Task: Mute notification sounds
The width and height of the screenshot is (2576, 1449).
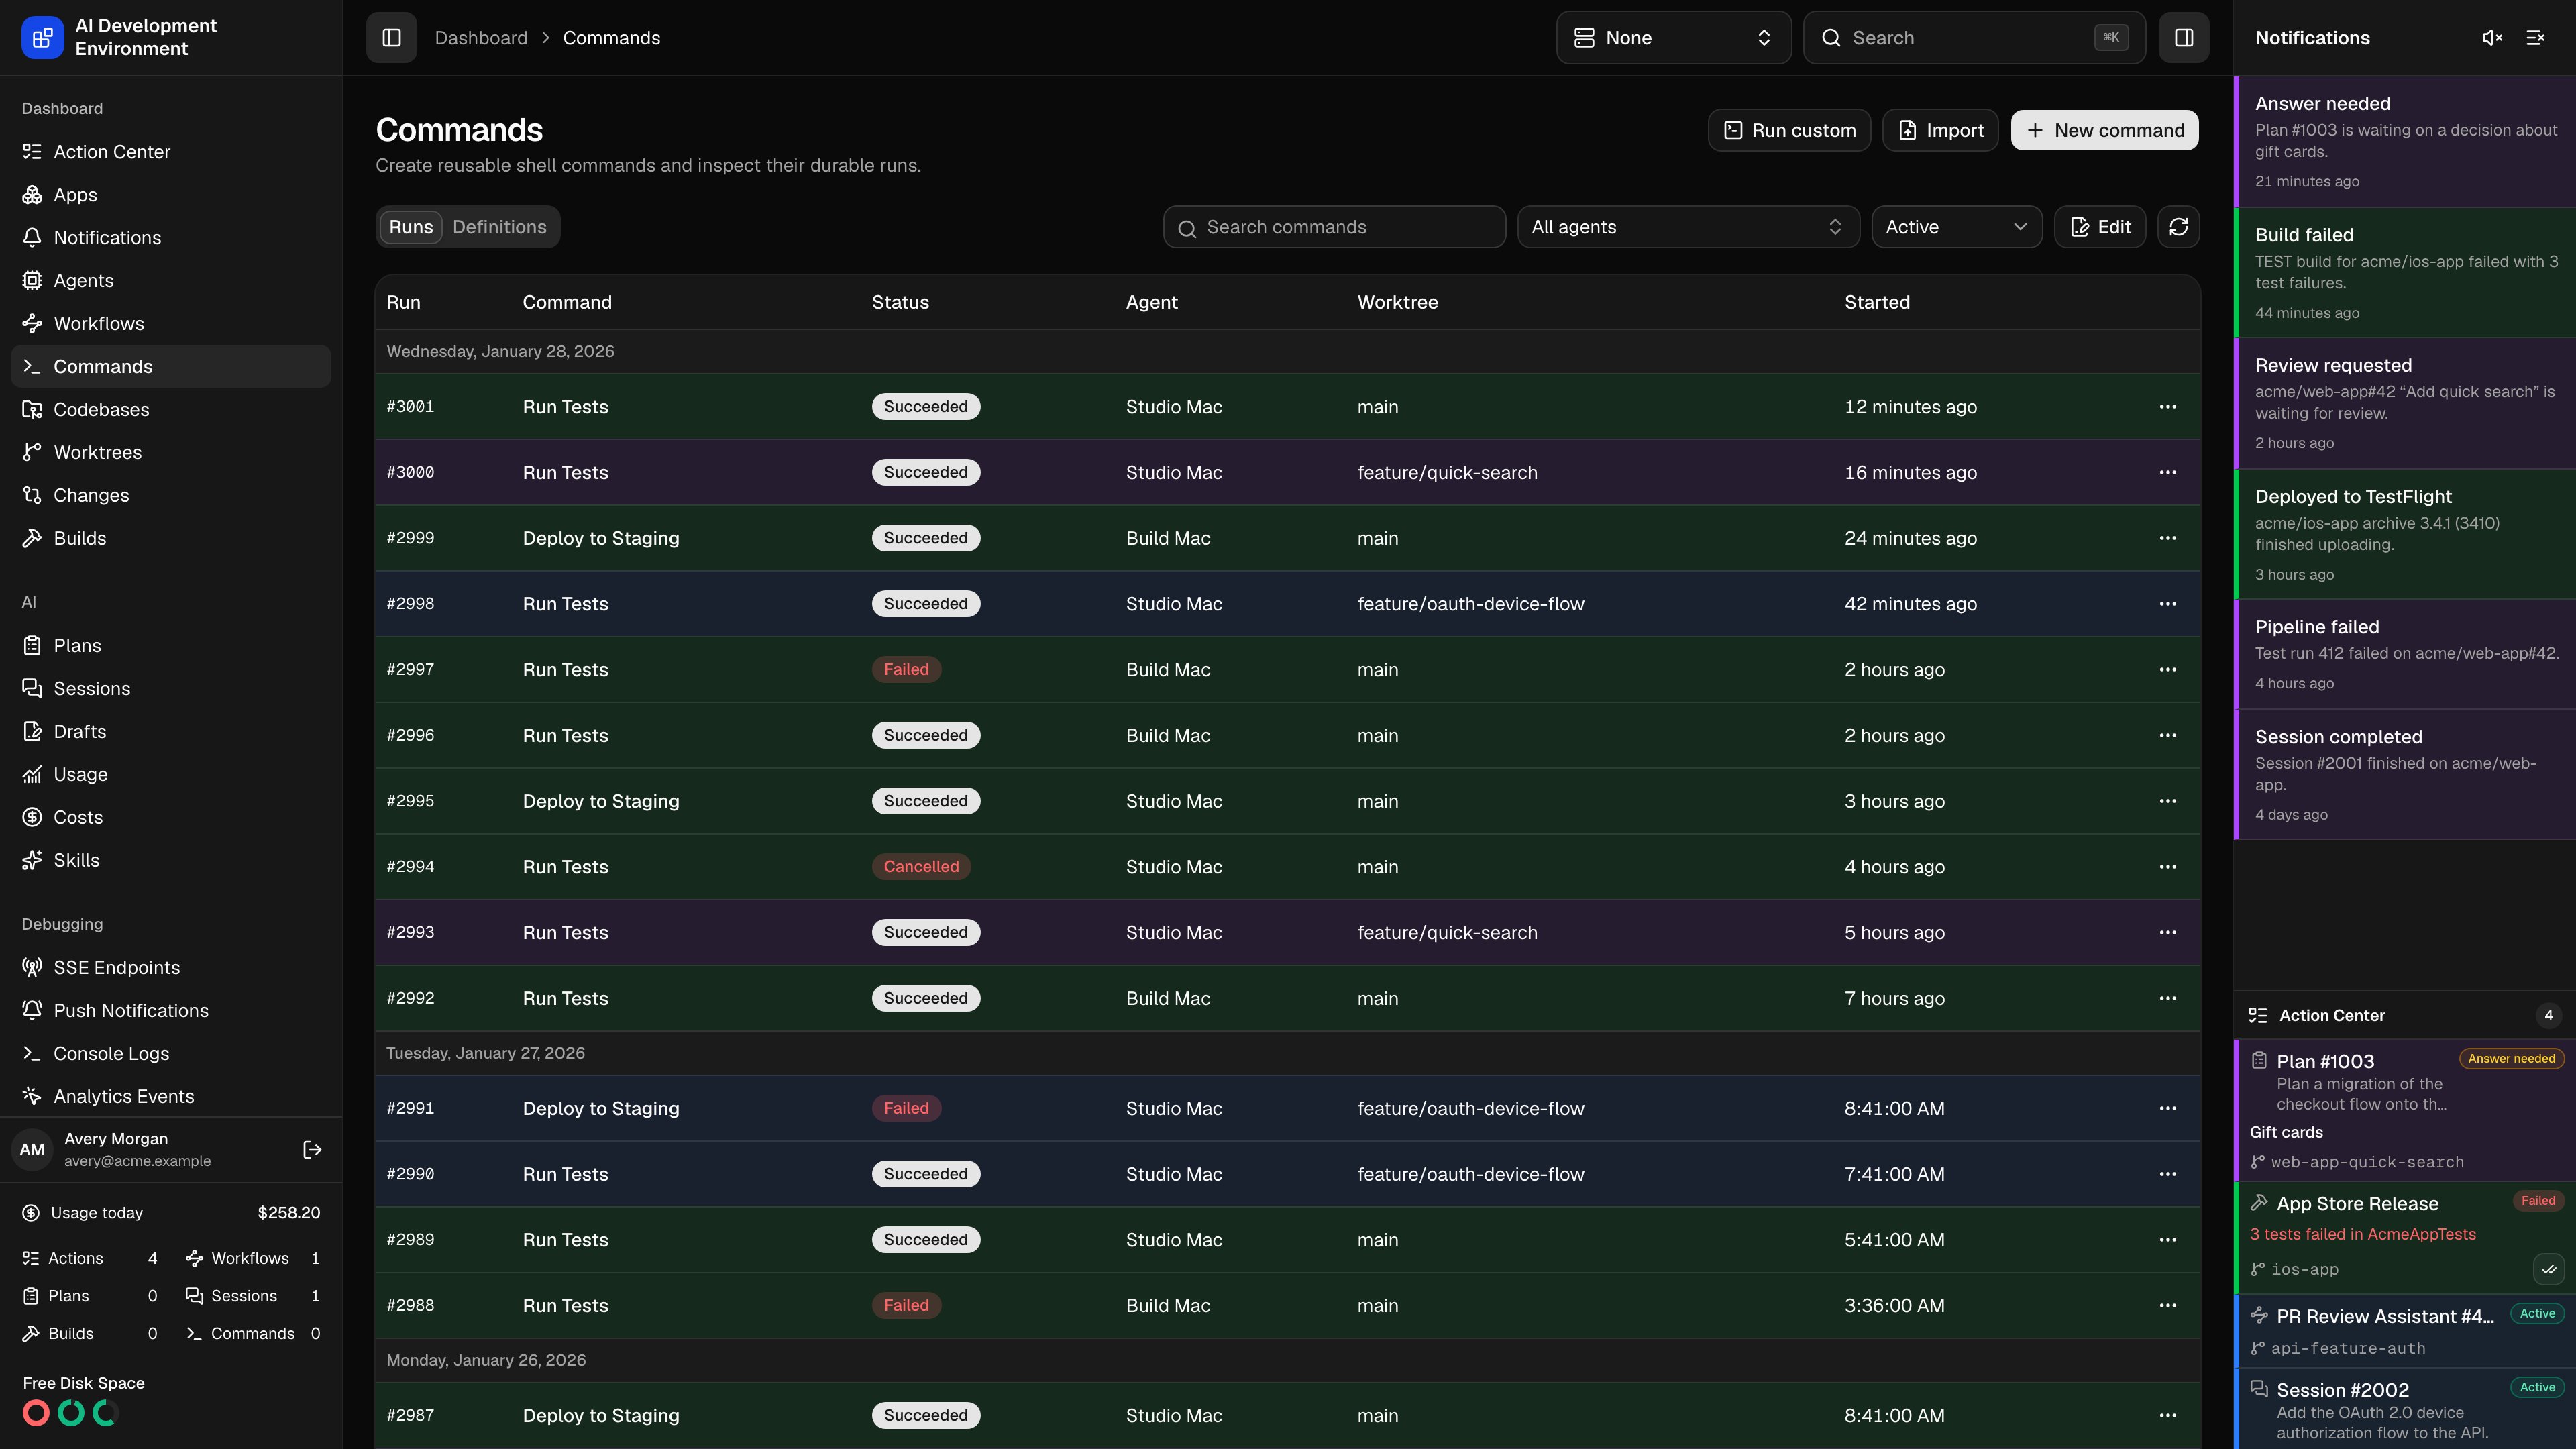Action: click(2492, 38)
